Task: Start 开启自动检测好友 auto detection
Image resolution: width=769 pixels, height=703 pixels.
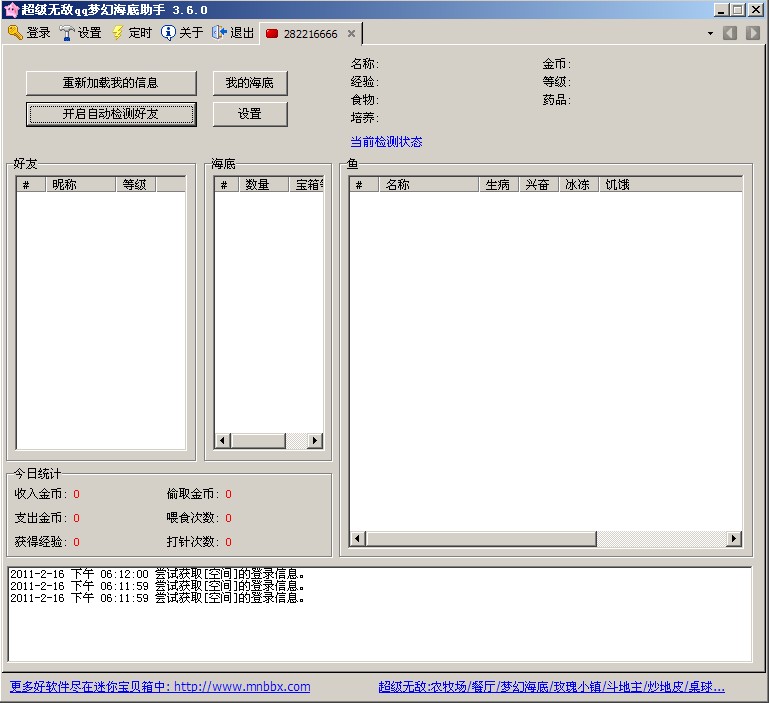Action: coord(110,114)
